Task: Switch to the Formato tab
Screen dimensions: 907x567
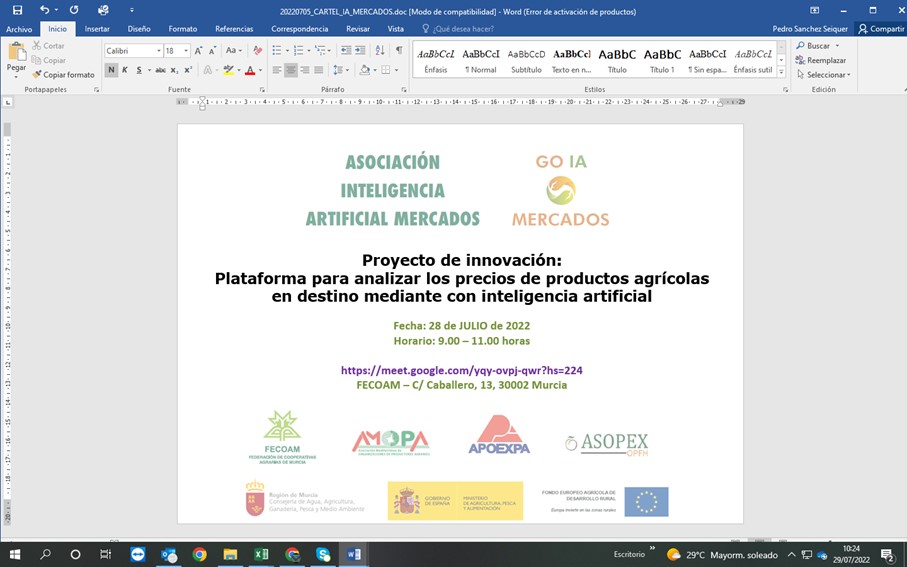Action: pos(183,29)
